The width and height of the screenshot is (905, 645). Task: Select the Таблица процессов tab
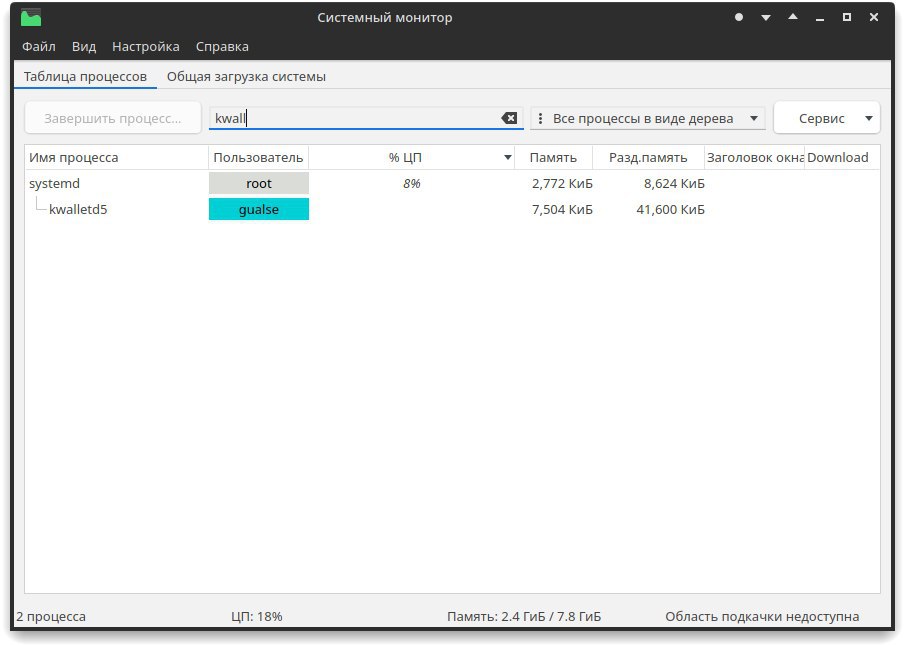pyautogui.click(x=85, y=76)
